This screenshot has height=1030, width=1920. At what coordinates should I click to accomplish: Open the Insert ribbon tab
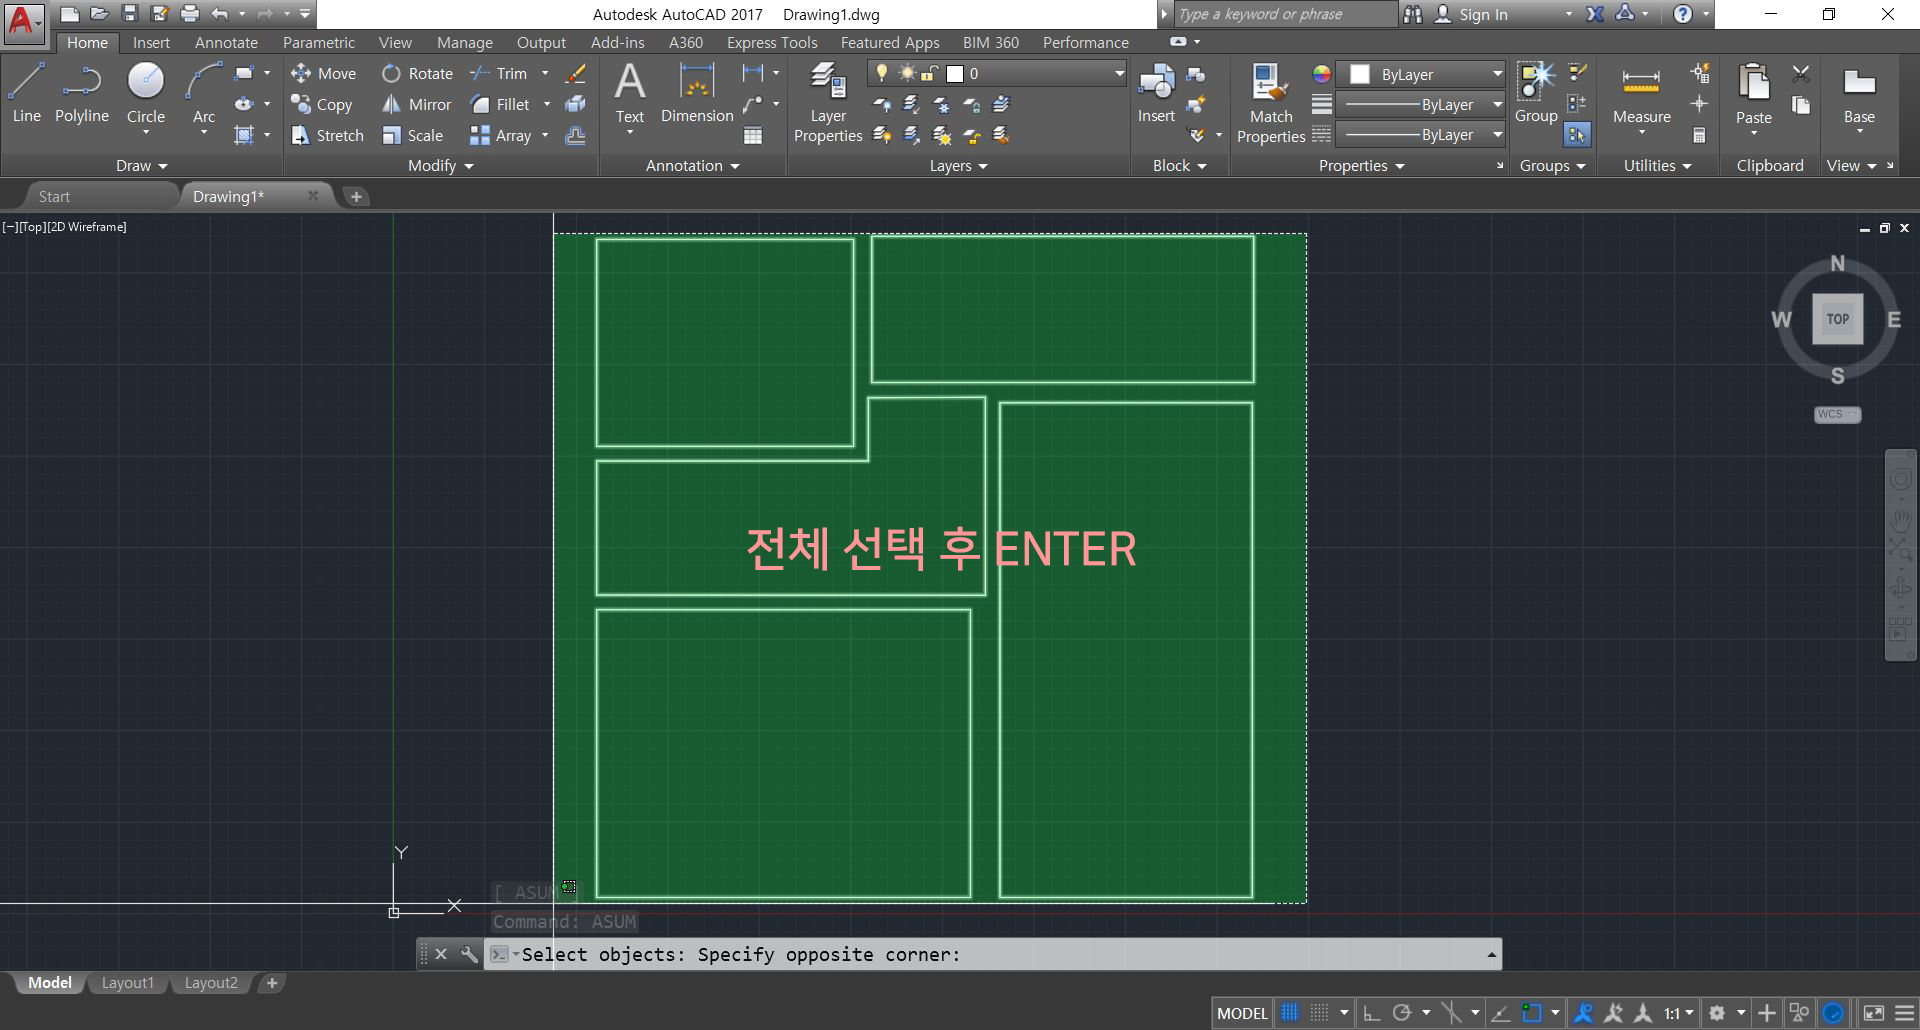(151, 42)
